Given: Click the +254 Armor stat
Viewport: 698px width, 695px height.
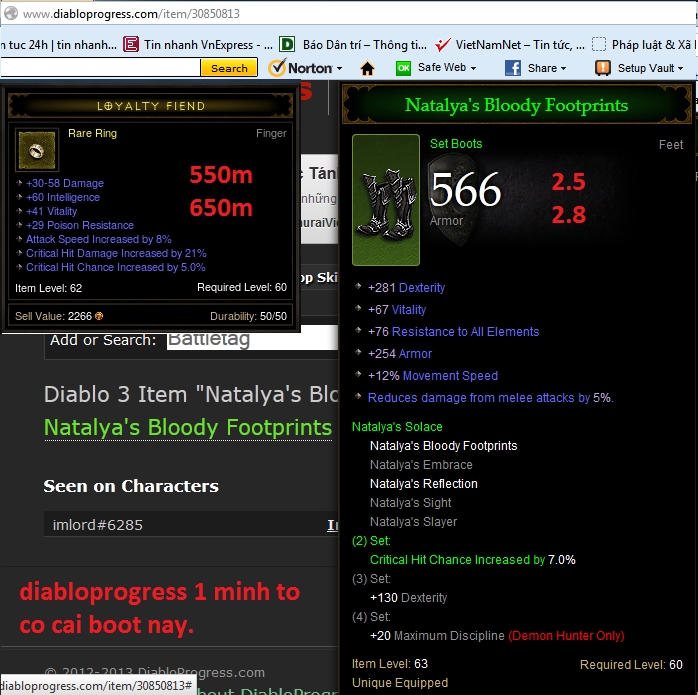Looking at the screenshot, I should [400, 354].
